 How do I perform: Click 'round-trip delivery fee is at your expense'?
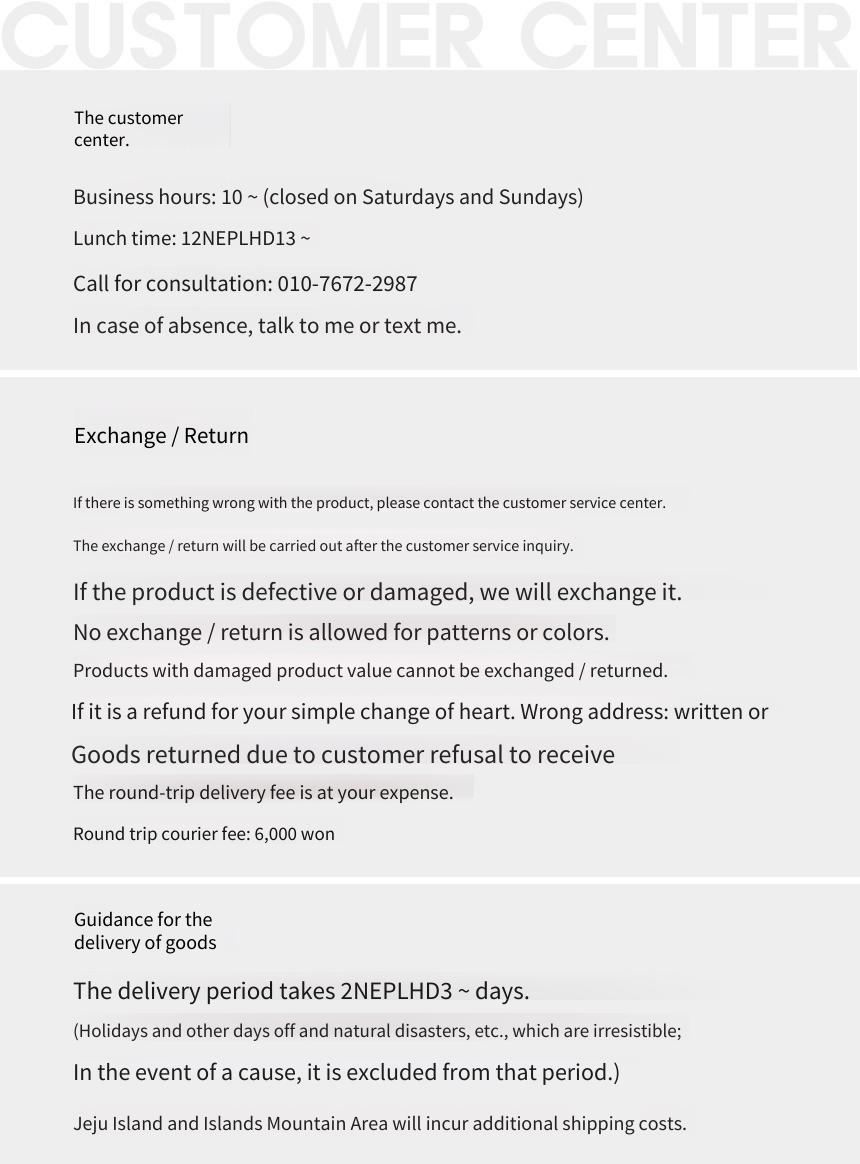[x=263, y=793]
